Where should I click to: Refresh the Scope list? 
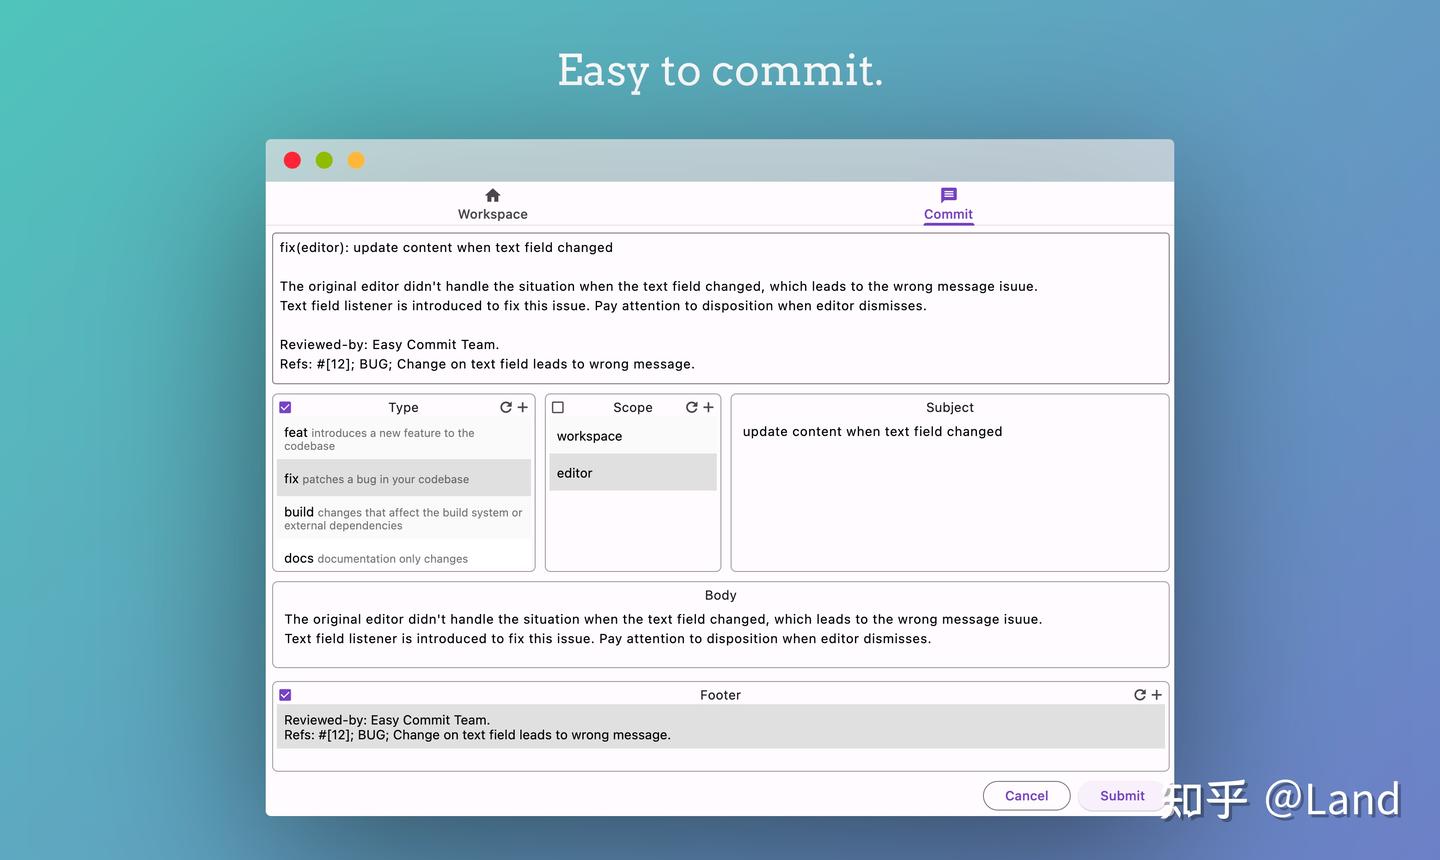coord(691,407)
